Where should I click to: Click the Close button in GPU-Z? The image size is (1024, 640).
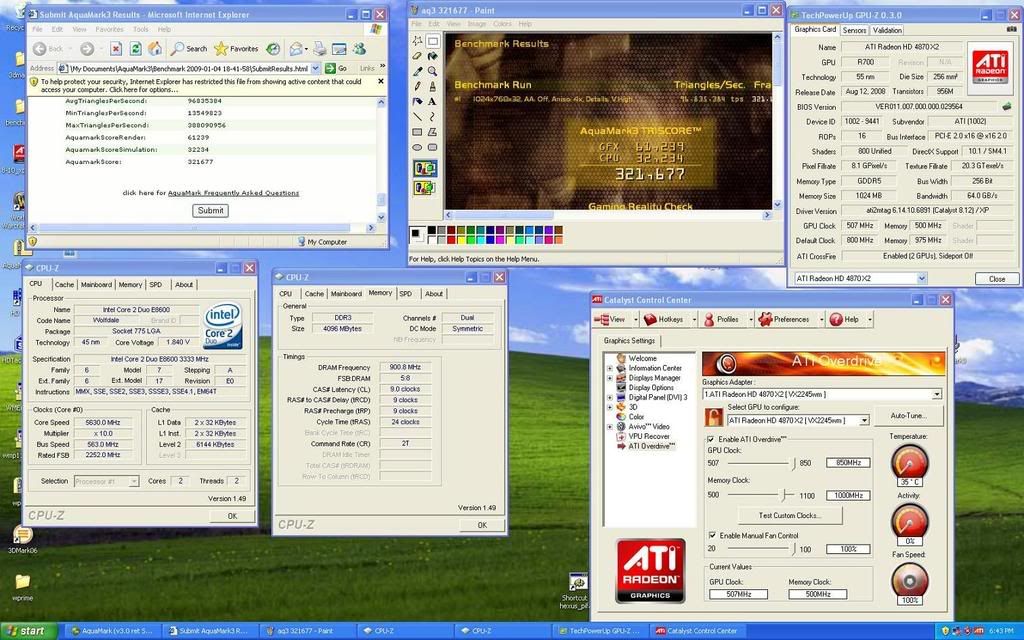[x=997, y=279]
